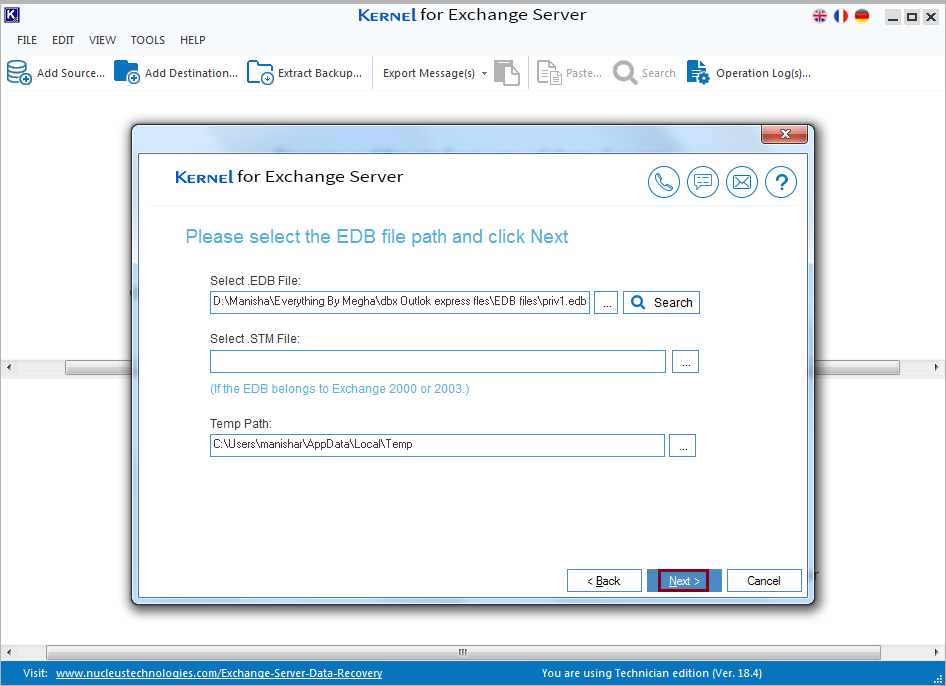
Task: Click the Add Source toolbar icon
Action: (x=19, y=72)
